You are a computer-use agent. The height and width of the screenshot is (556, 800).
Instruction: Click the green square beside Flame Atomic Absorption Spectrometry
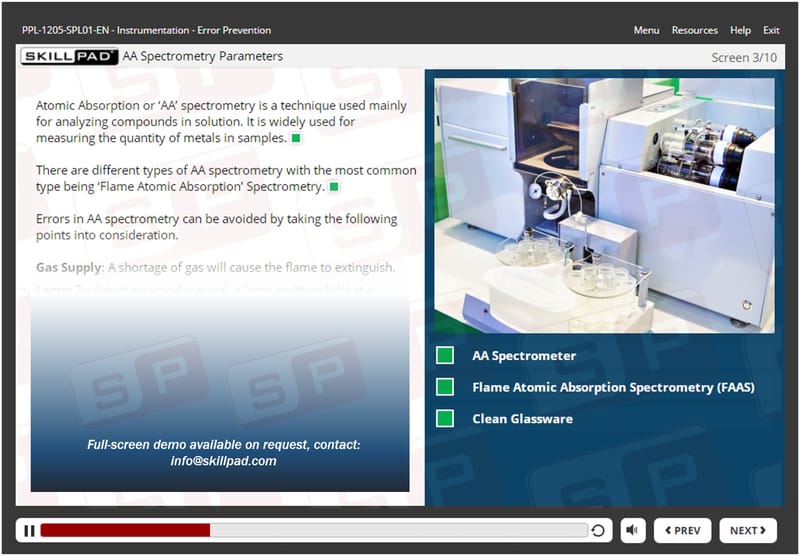445,387
